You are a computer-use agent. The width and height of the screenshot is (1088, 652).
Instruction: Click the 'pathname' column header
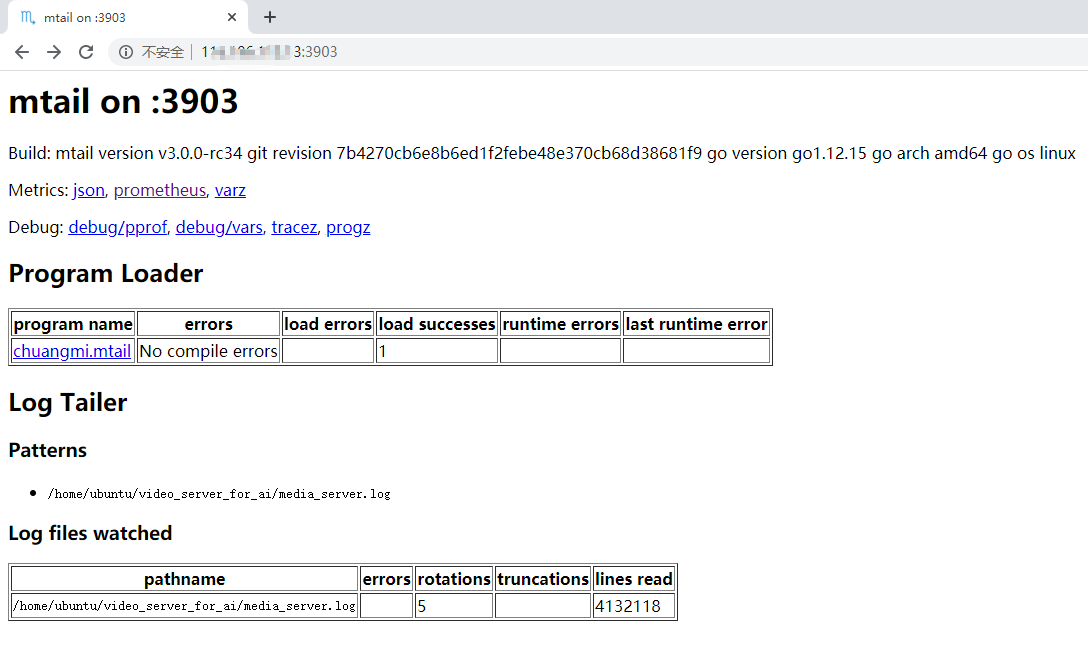click(x=185, y=579)
